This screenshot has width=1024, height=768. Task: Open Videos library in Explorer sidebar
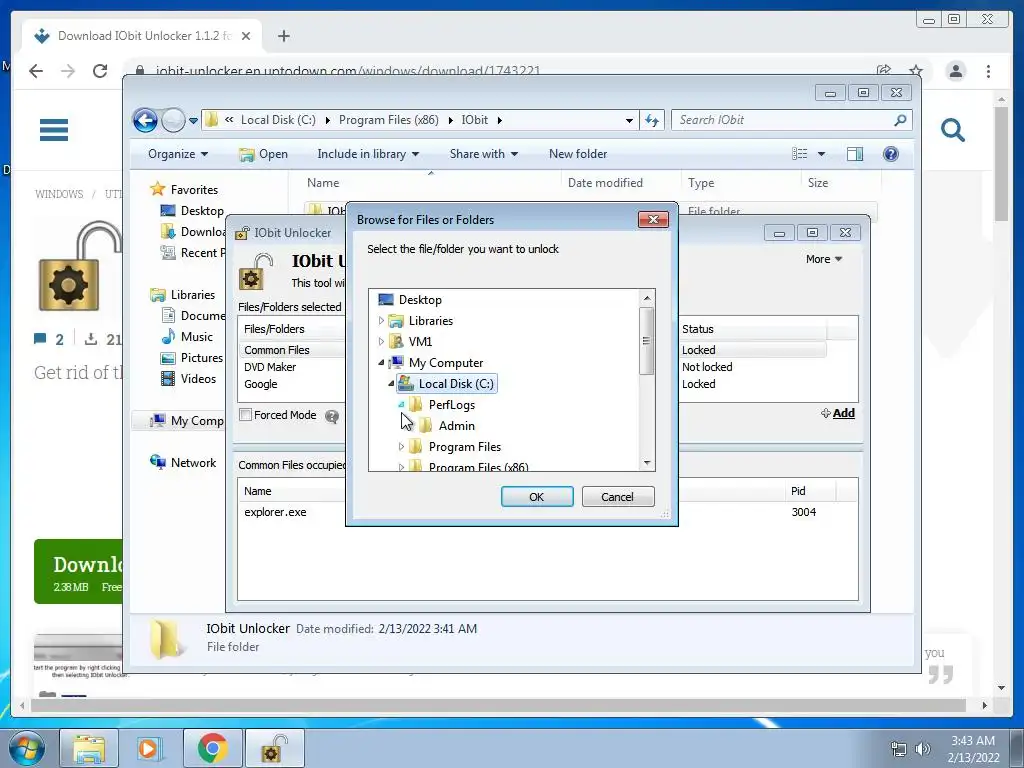coord(198,379)
